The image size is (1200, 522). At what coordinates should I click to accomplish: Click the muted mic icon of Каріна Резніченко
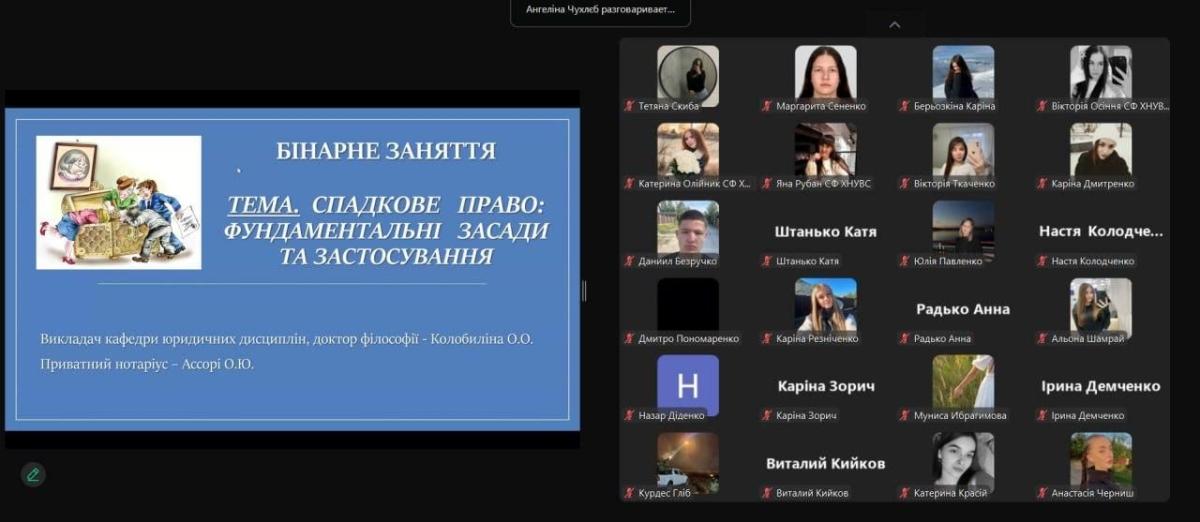coord(768,338)
